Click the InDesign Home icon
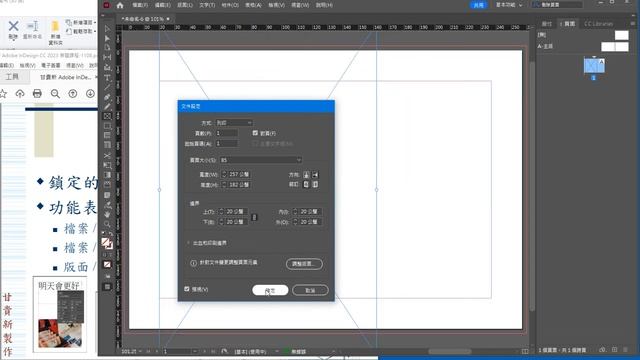Image resolution: width=640 pixels, height=360 pixels. coord(120,5)
